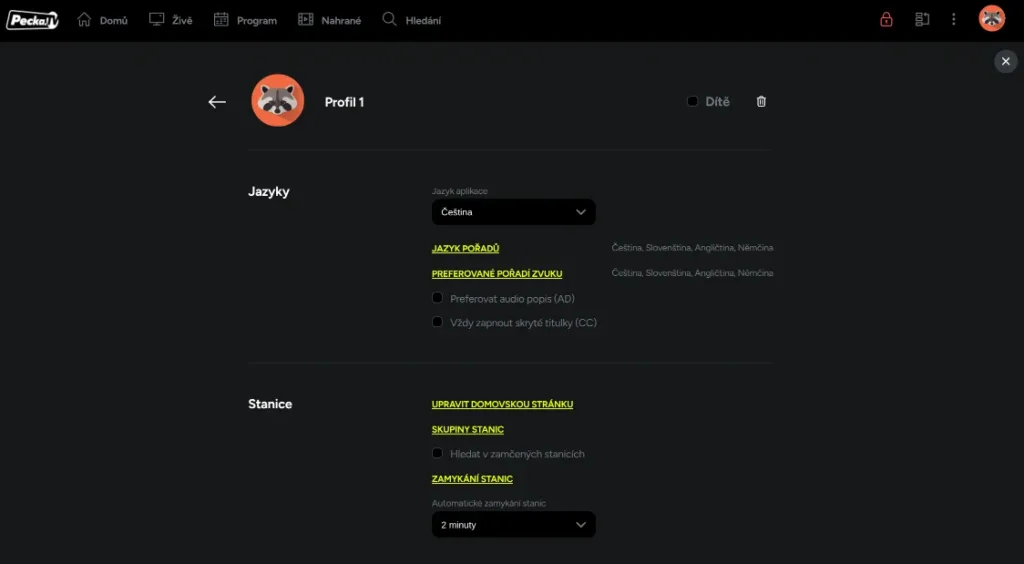Image resolution: width=1024 pixels, height=564 pixels.
Task: Delete profile with the trash icon
Action: [x=761, y=102]
